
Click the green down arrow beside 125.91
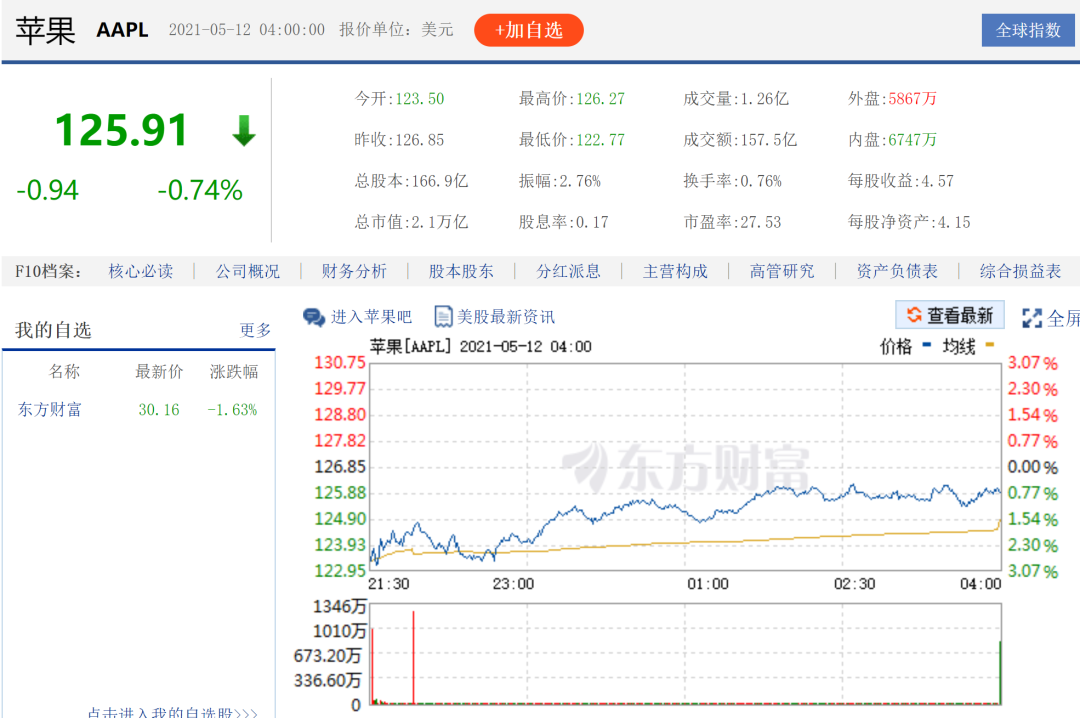[x=244, y=131]
